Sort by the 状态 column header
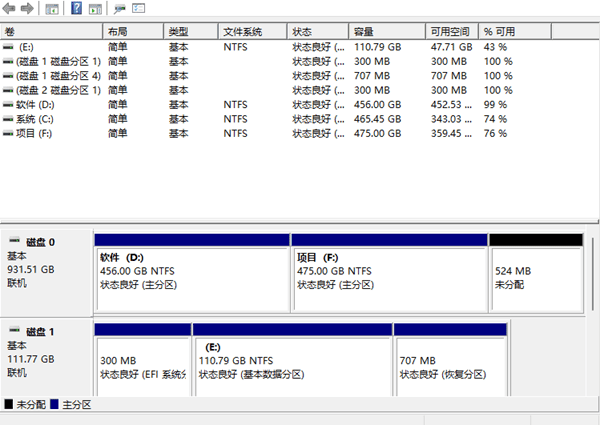Viewport: 600px width, 425px height. (x=318, y=31)
